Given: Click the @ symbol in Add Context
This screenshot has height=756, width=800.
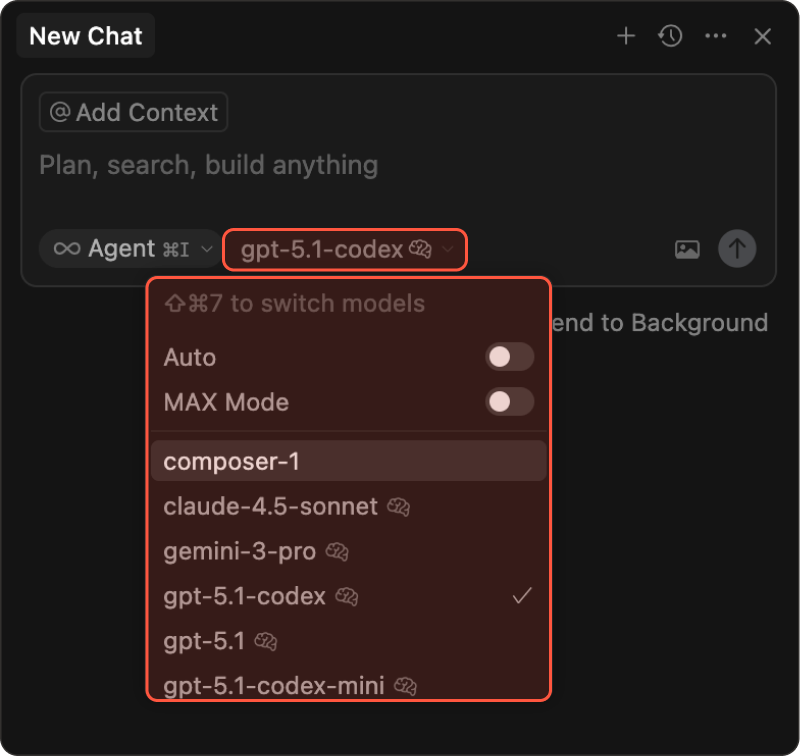Looking at the screenshot, I should point(60,113).
